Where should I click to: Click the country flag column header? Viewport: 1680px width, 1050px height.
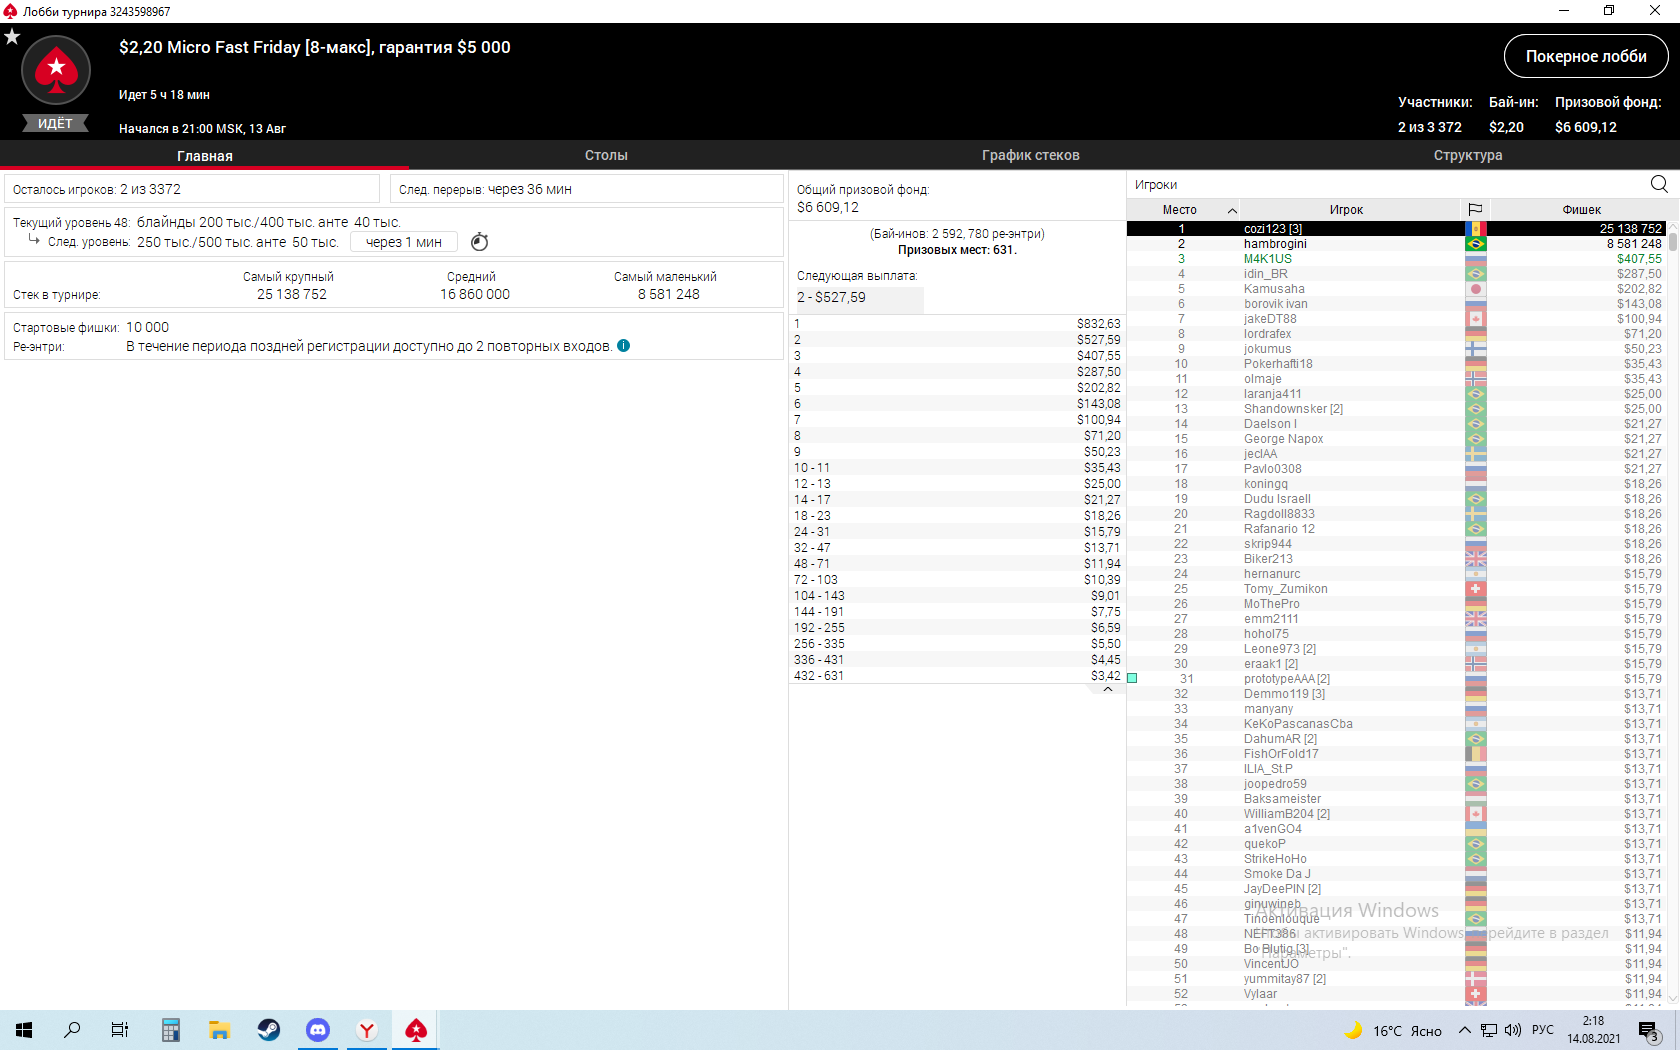click(1474, 210)
